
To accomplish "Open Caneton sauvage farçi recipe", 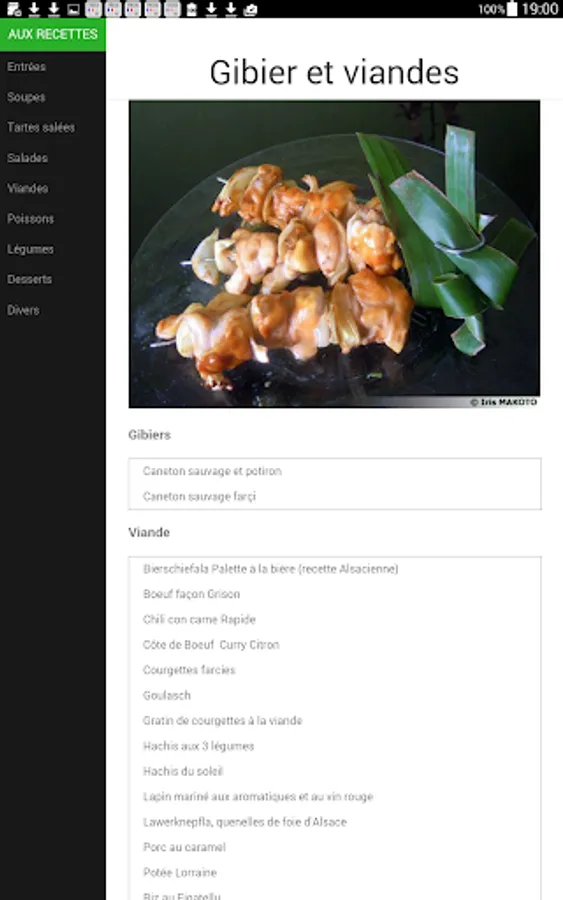I will coord(199,496).
